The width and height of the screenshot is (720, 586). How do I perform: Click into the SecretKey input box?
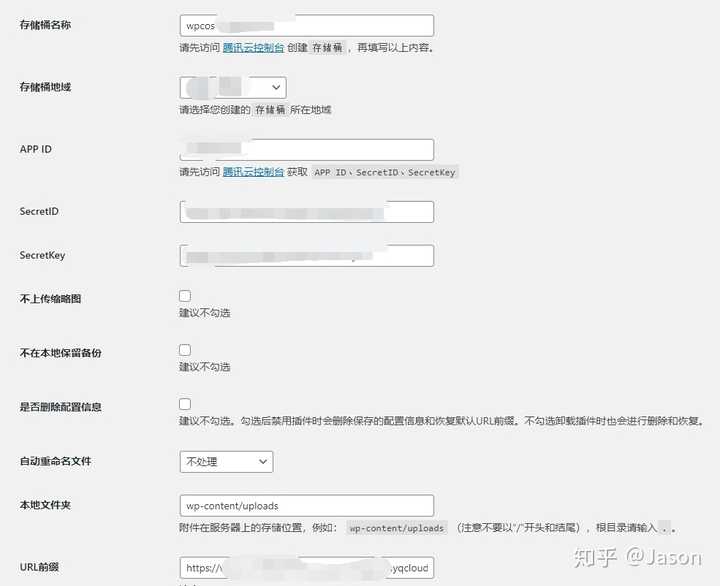[306, 256]
